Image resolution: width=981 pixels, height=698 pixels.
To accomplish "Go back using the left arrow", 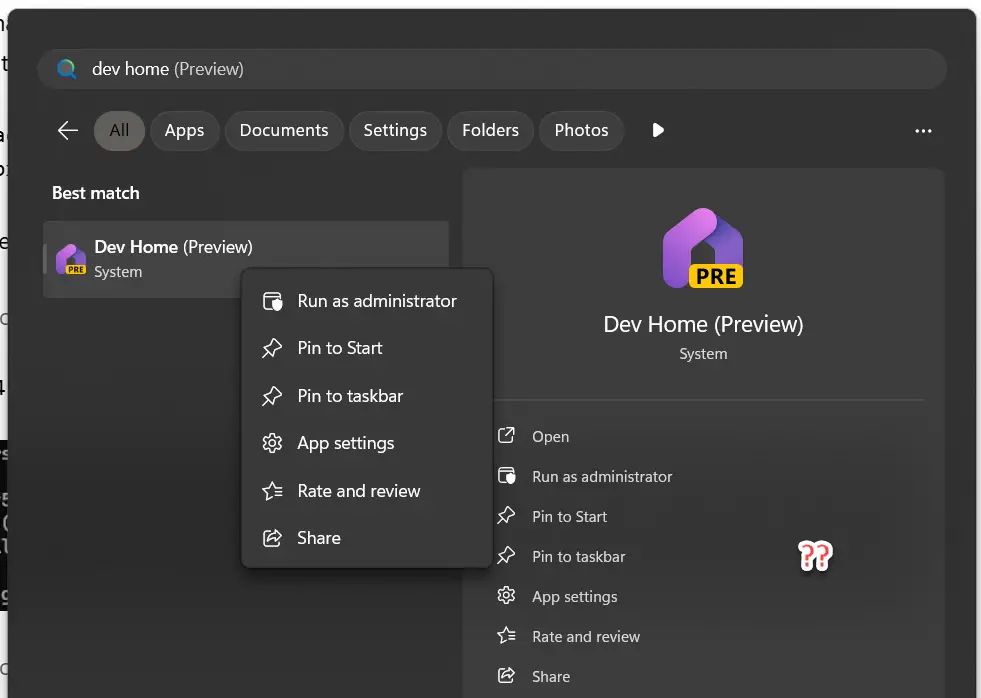I will pyautogui.click(x=68, y=130).
